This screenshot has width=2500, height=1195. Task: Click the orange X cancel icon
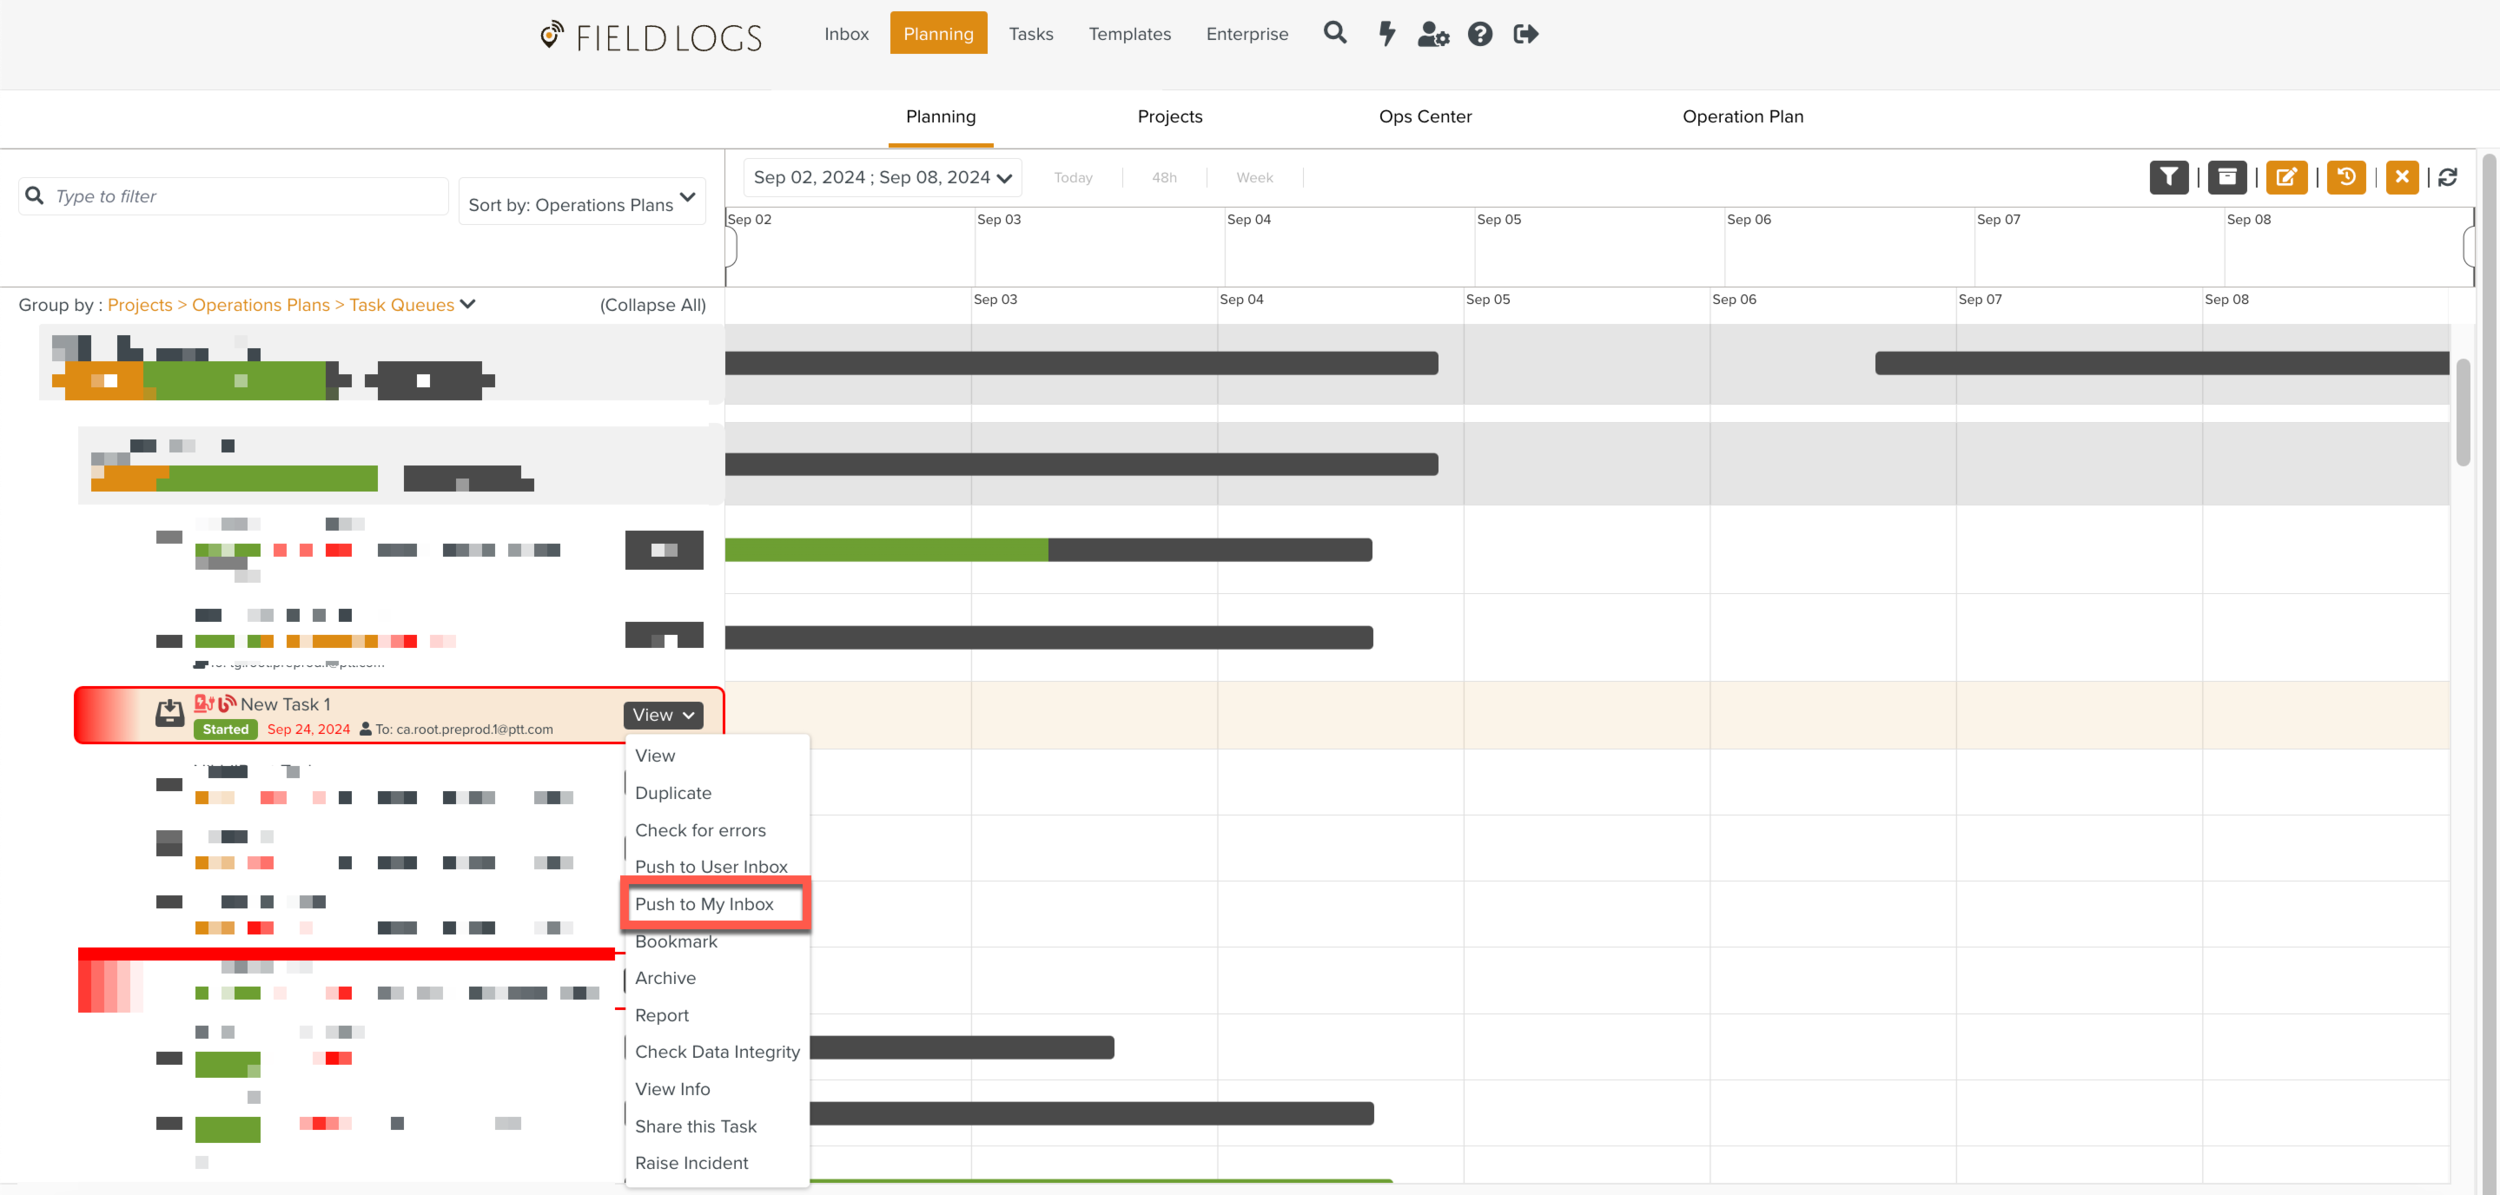(x=2401, y=177)
